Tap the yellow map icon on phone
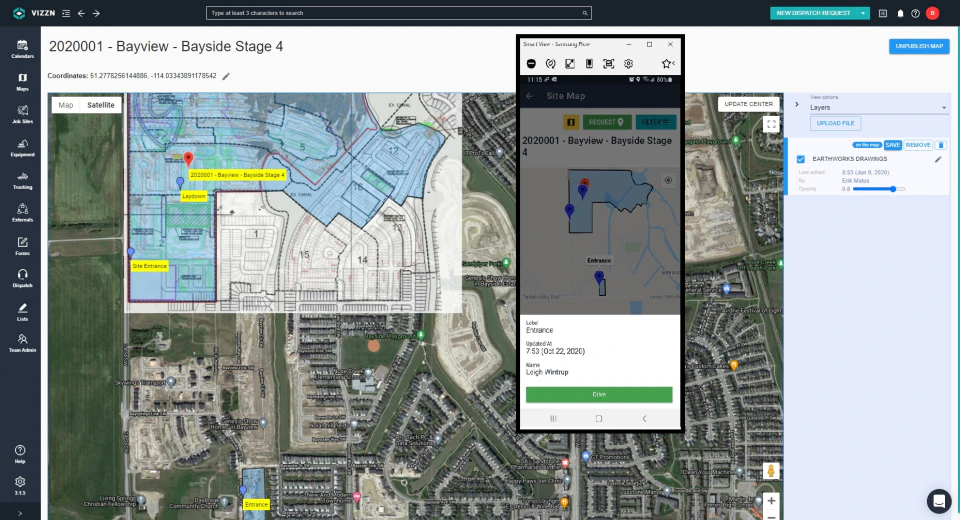960x520 pixels. click(x=571, y=122)
